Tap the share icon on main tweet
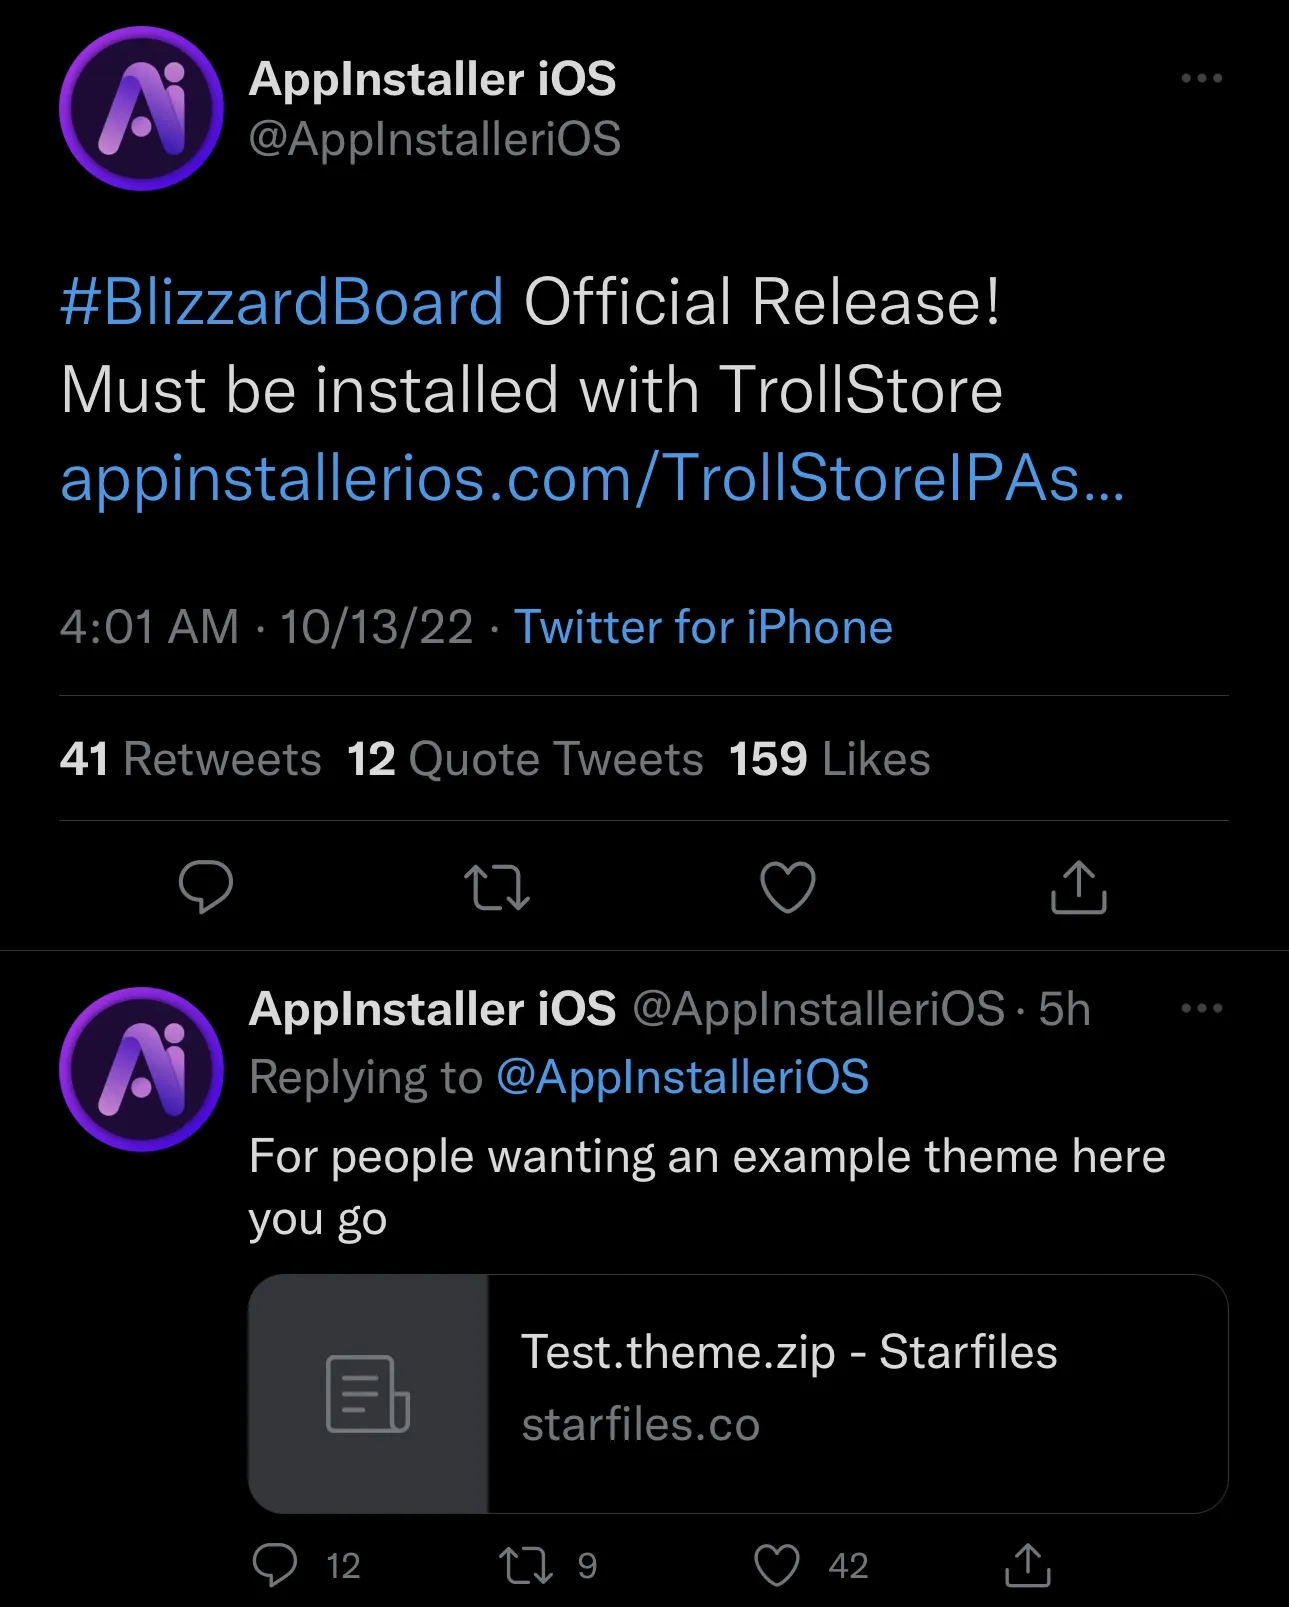This screenshot has width=1289, height=1607. coord(1079,887)
